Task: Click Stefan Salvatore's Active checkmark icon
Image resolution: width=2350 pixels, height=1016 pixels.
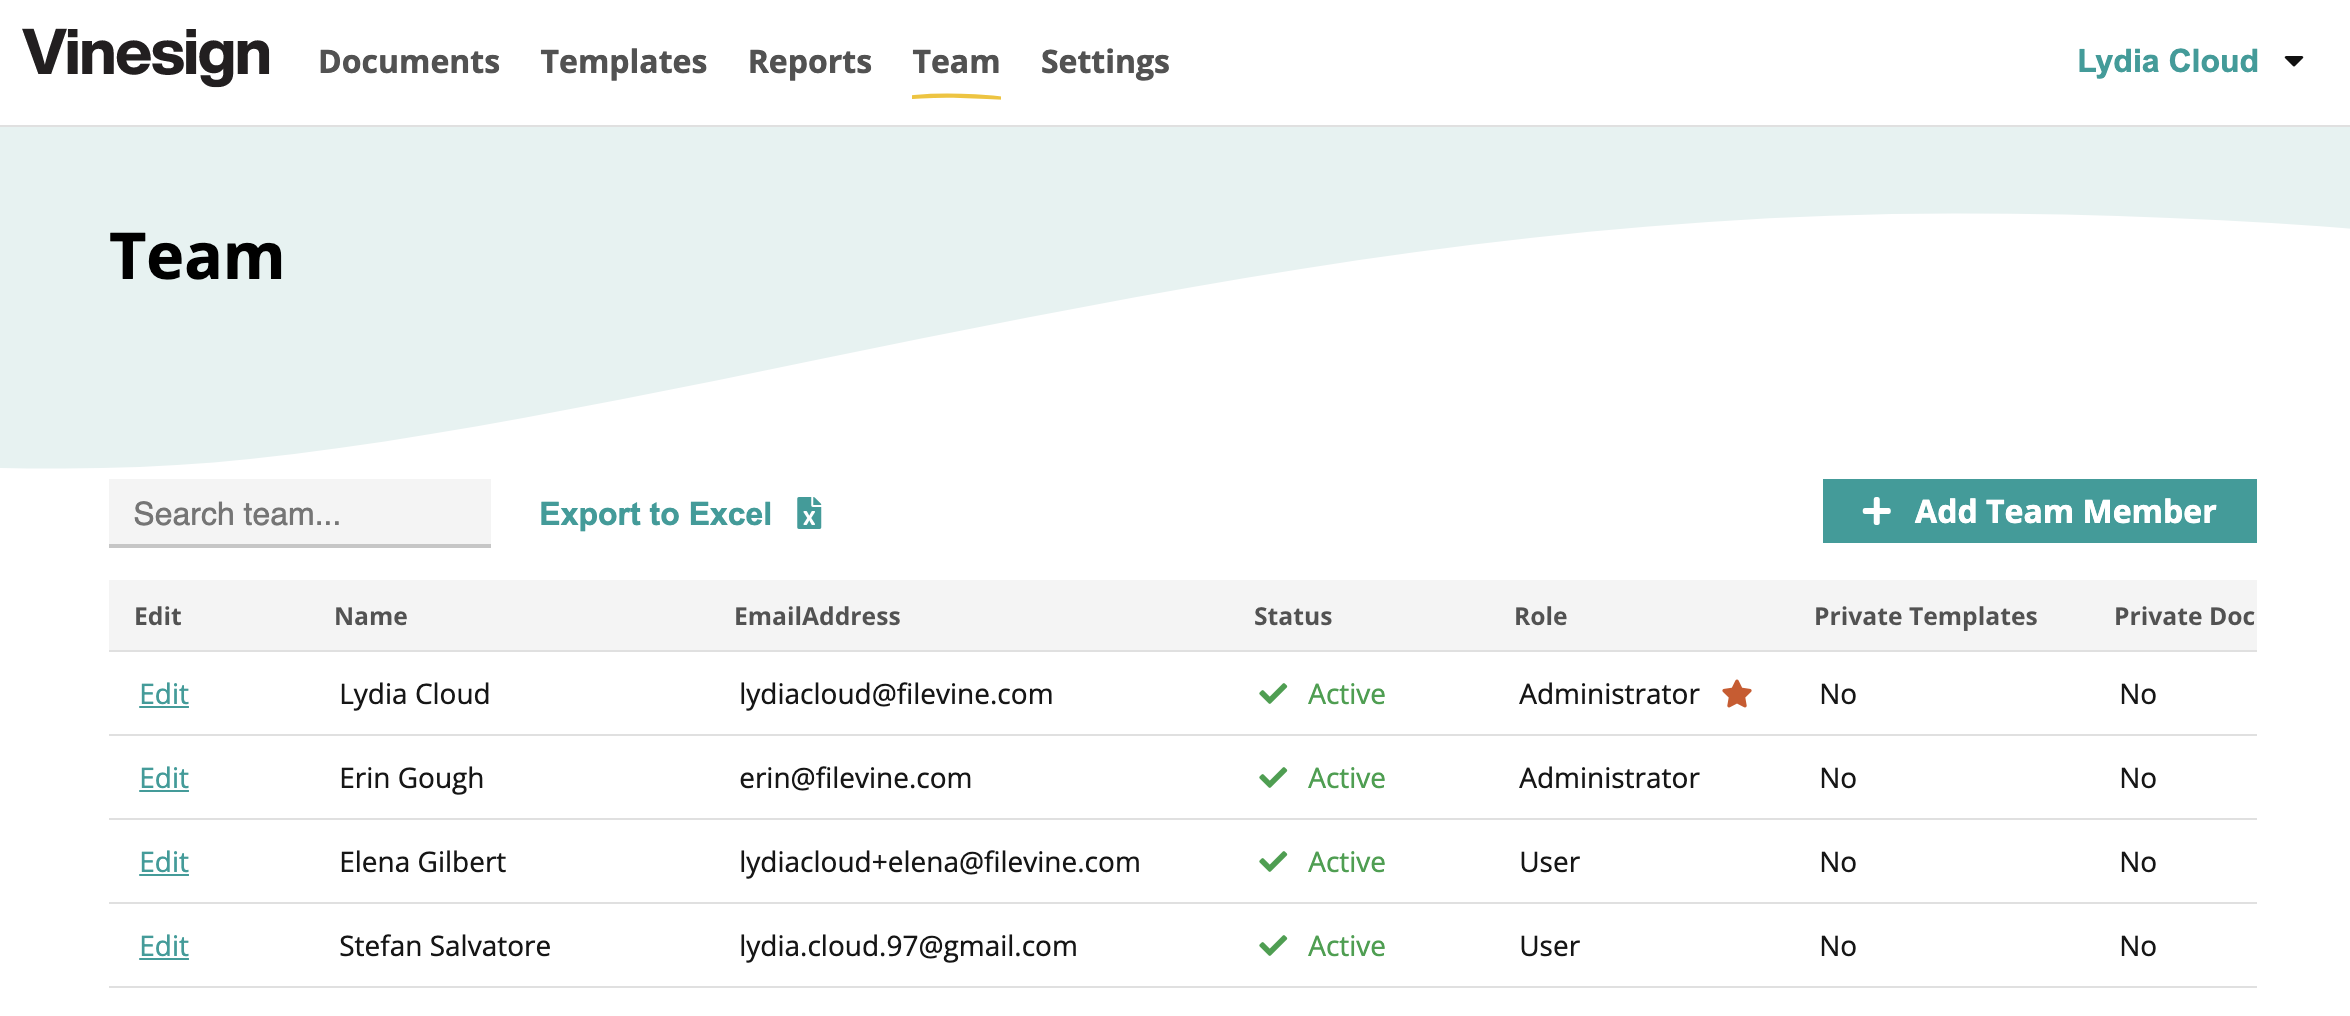Action: [x=1273, y=946]
